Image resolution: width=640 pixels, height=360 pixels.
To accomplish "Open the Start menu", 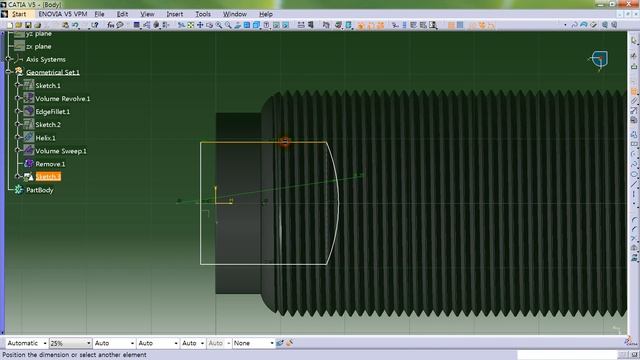I will tap(19, 14).
